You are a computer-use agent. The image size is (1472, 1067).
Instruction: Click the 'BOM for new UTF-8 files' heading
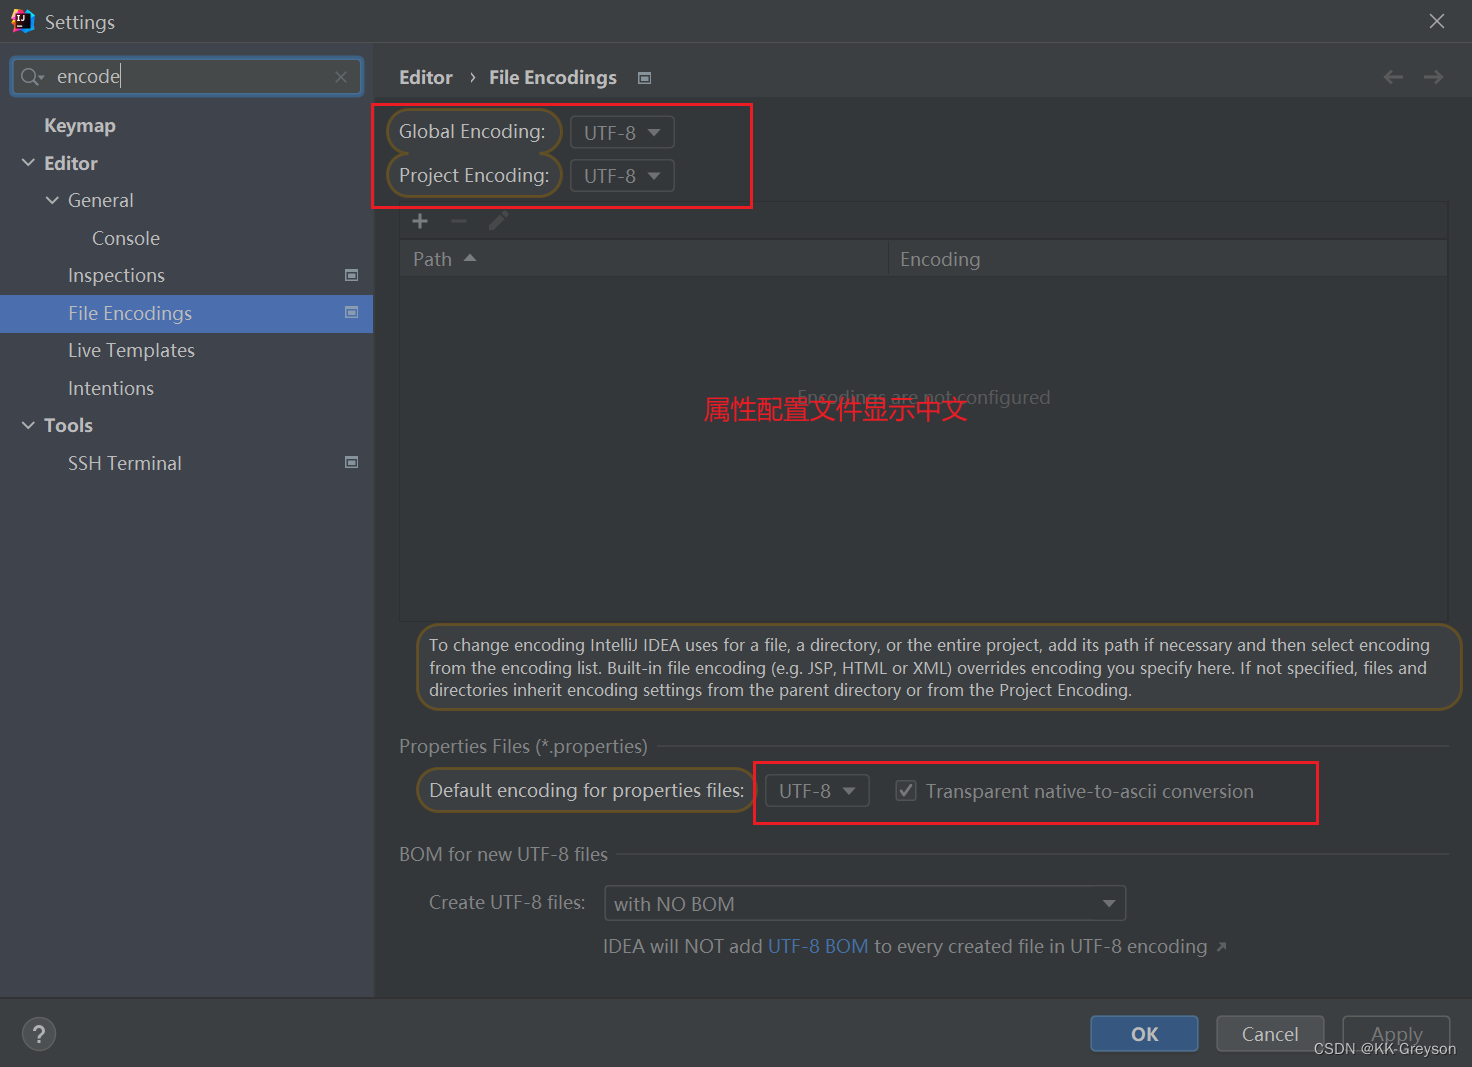point(503,854)
